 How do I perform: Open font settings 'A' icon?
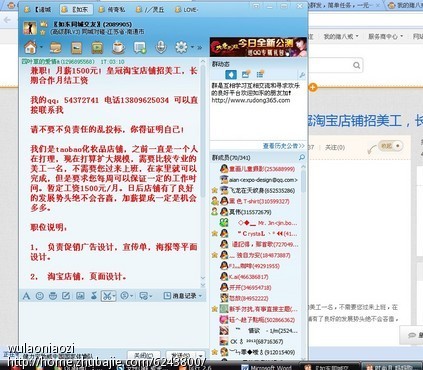click(26, 296)
